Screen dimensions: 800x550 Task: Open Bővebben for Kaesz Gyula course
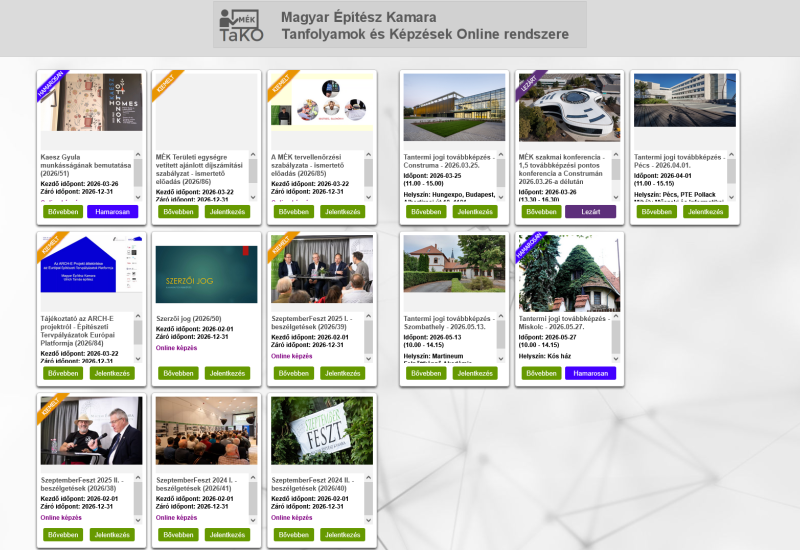[64, 212]
